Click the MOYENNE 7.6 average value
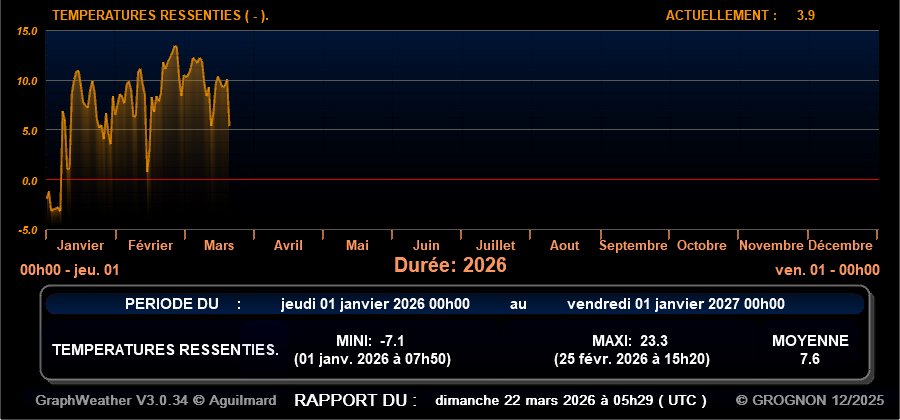 tap(810, 358)
